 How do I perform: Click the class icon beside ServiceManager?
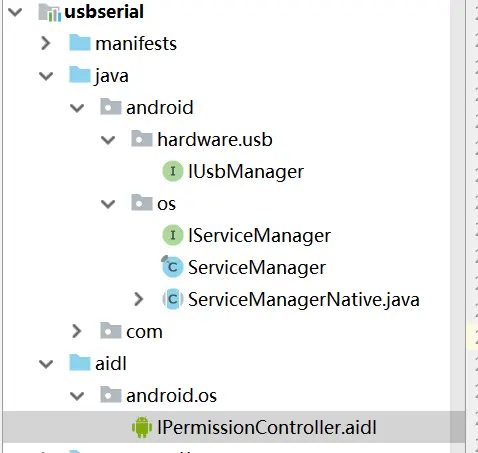click(172, 266)
